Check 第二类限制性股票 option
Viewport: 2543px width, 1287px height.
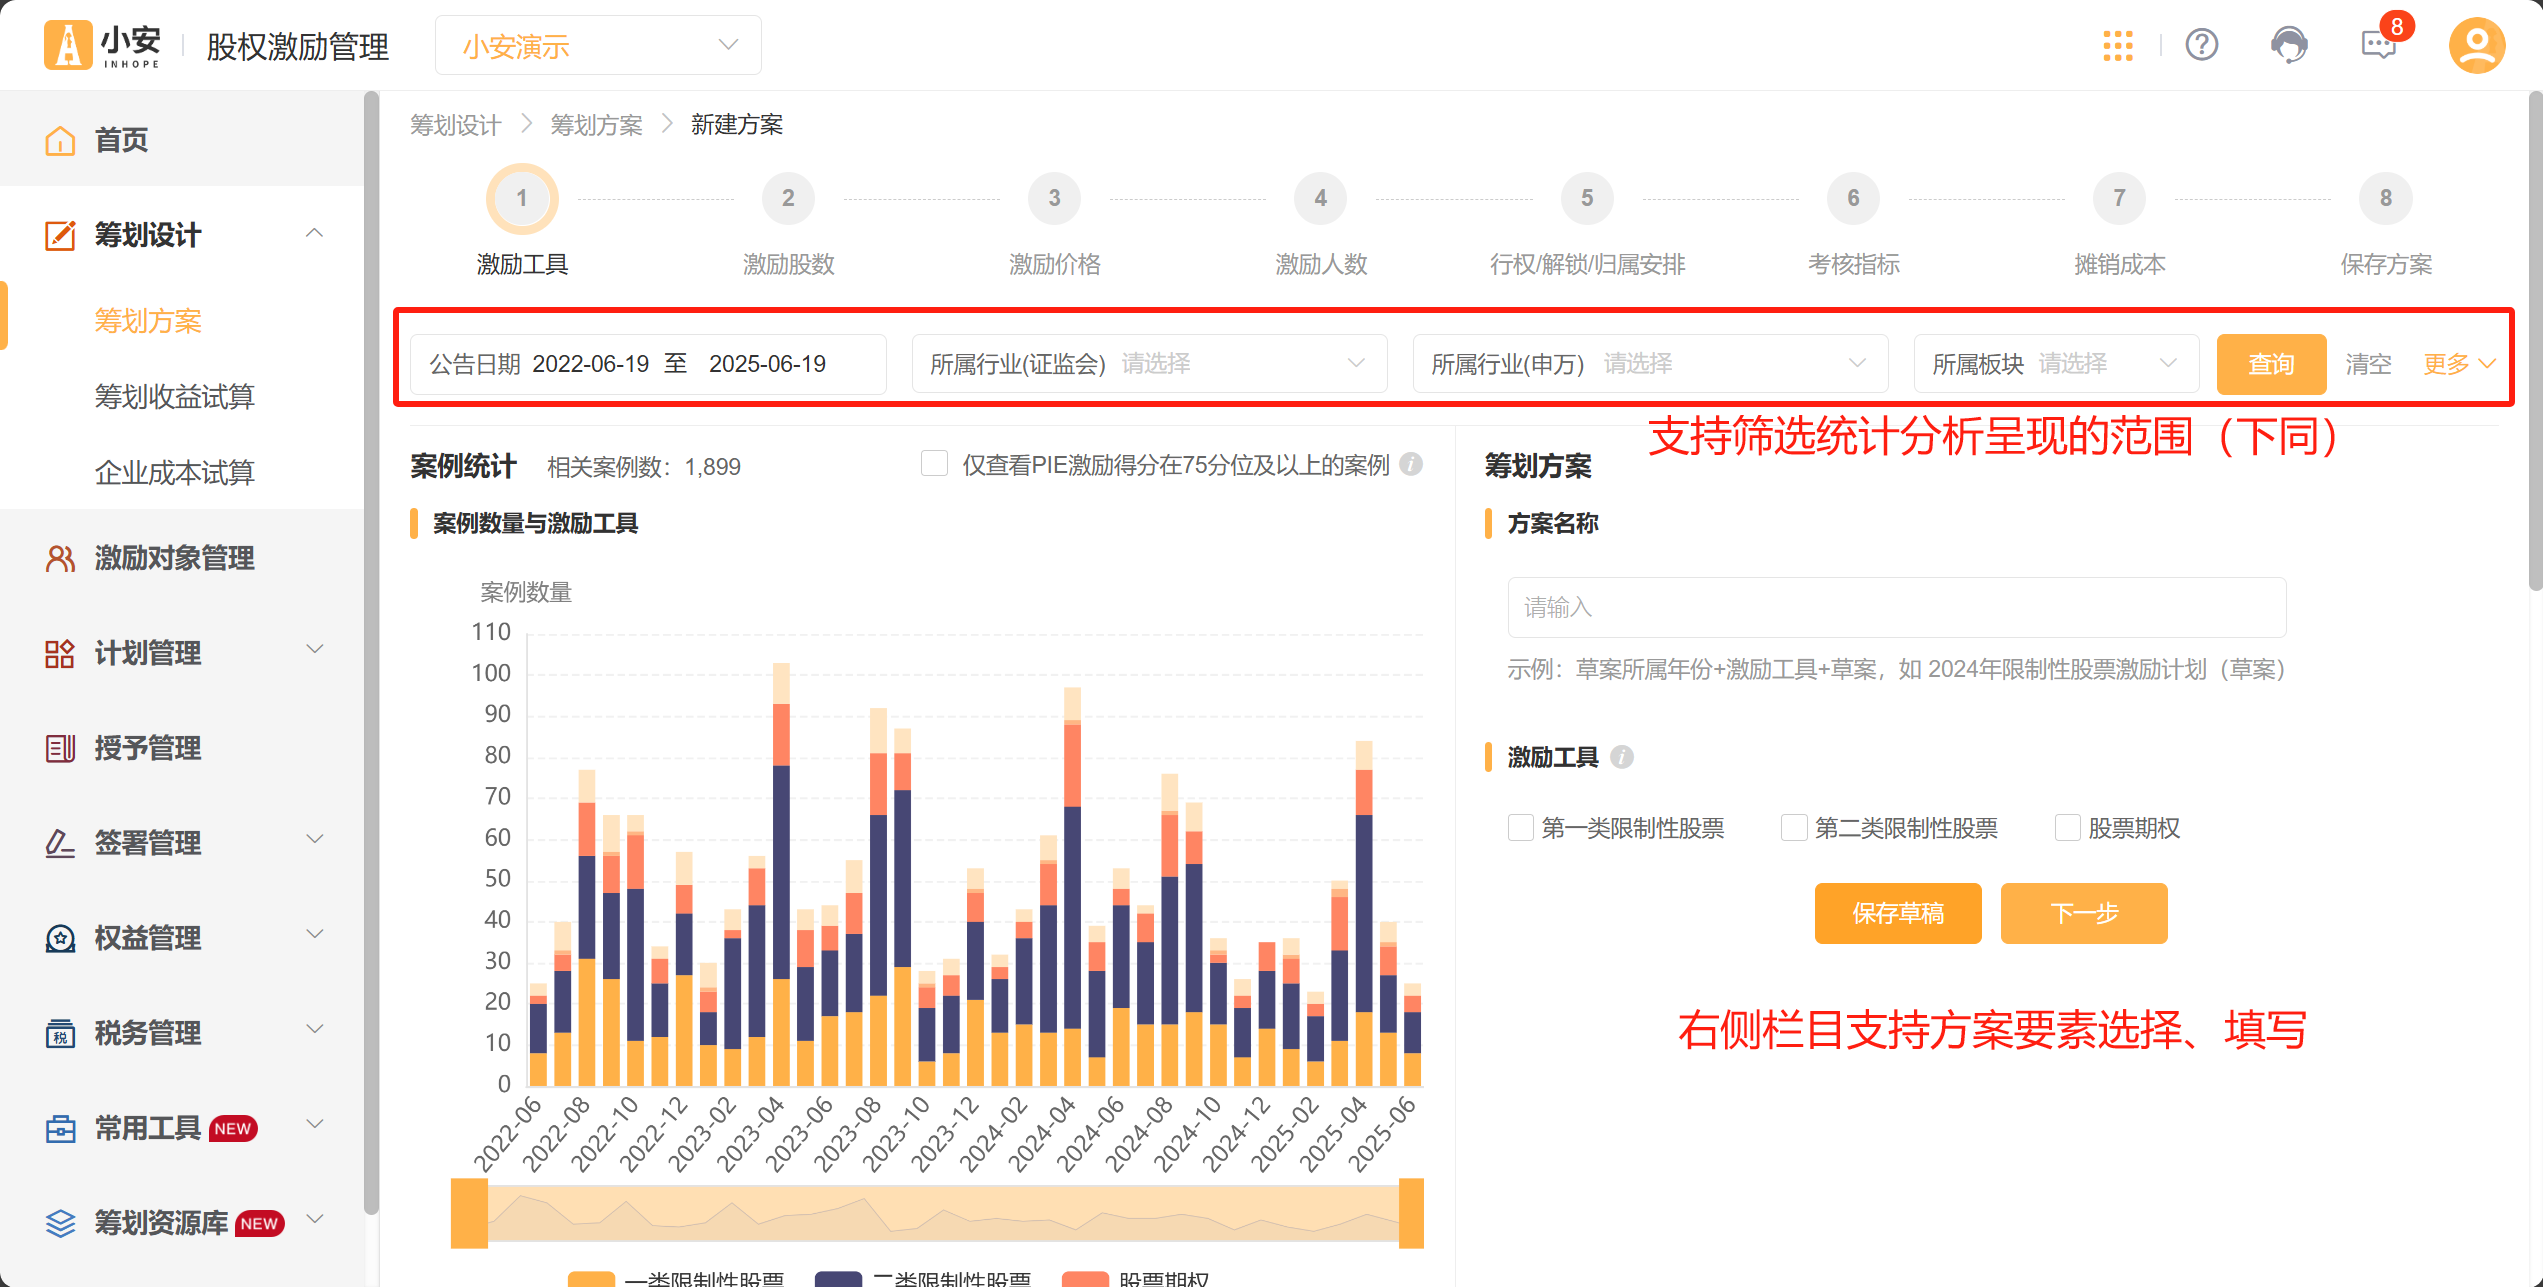1794,828
